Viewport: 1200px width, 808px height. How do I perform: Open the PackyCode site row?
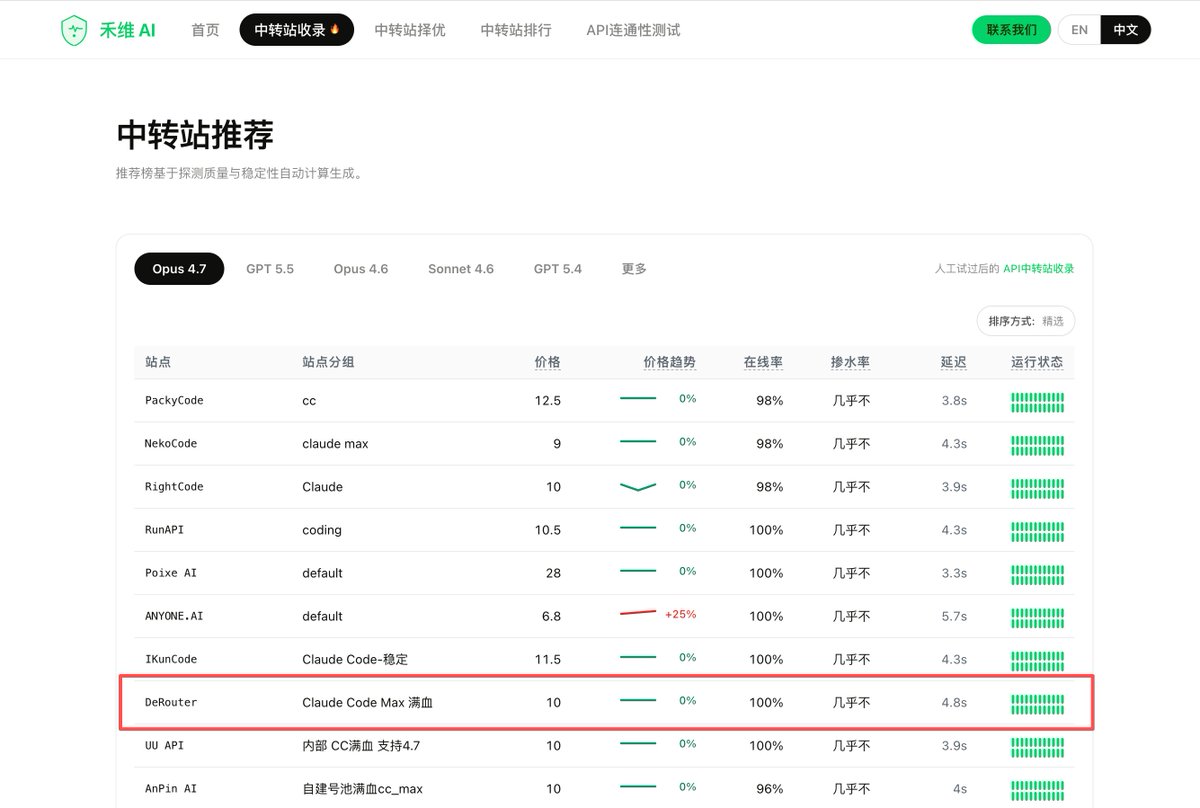[x=604, y=400]
